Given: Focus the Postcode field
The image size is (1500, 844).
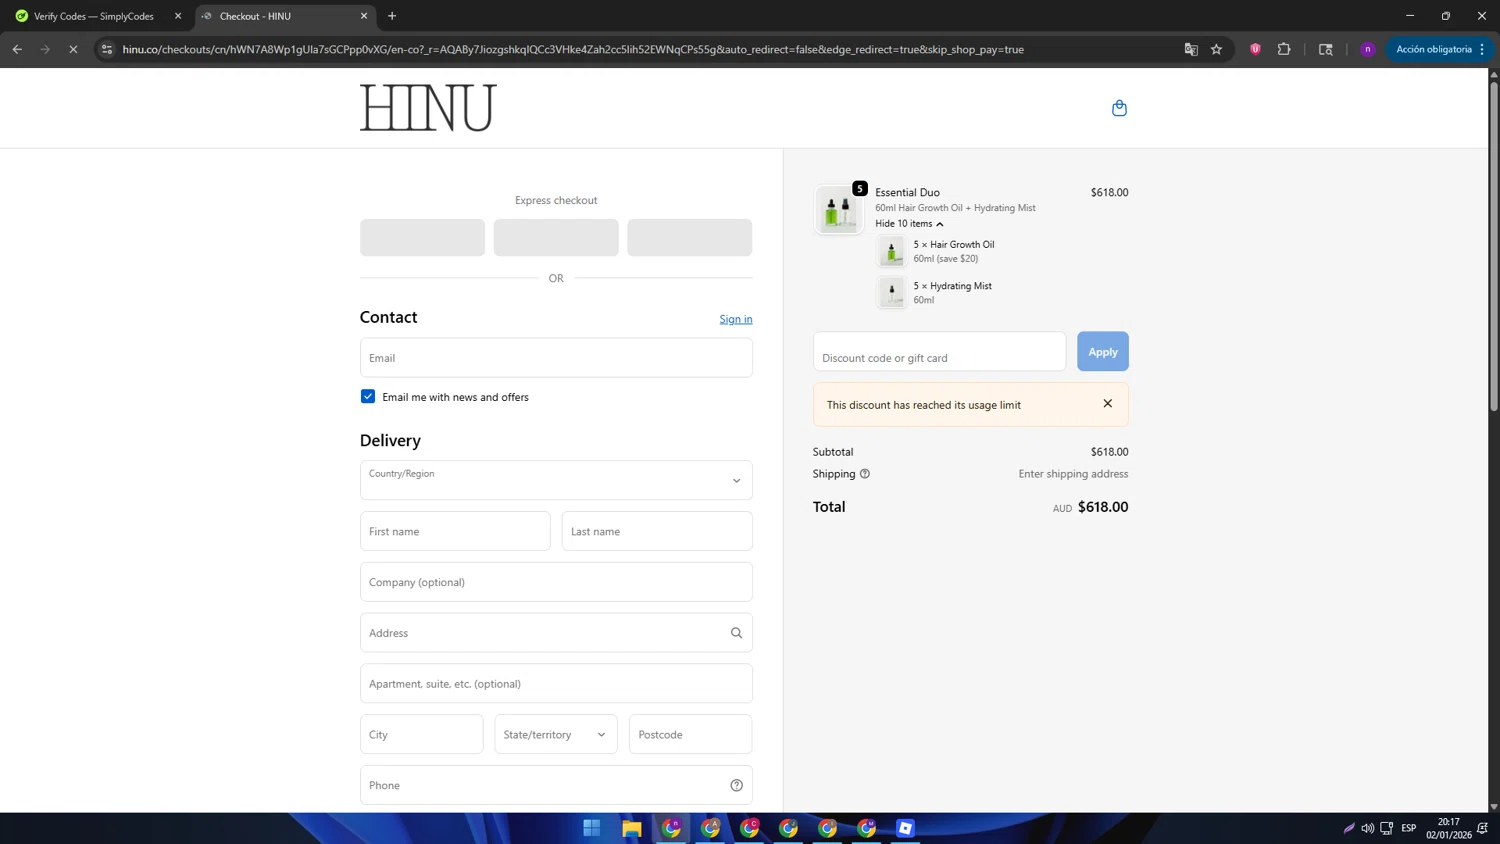Looking at the screenshot, I should [690, 734].
